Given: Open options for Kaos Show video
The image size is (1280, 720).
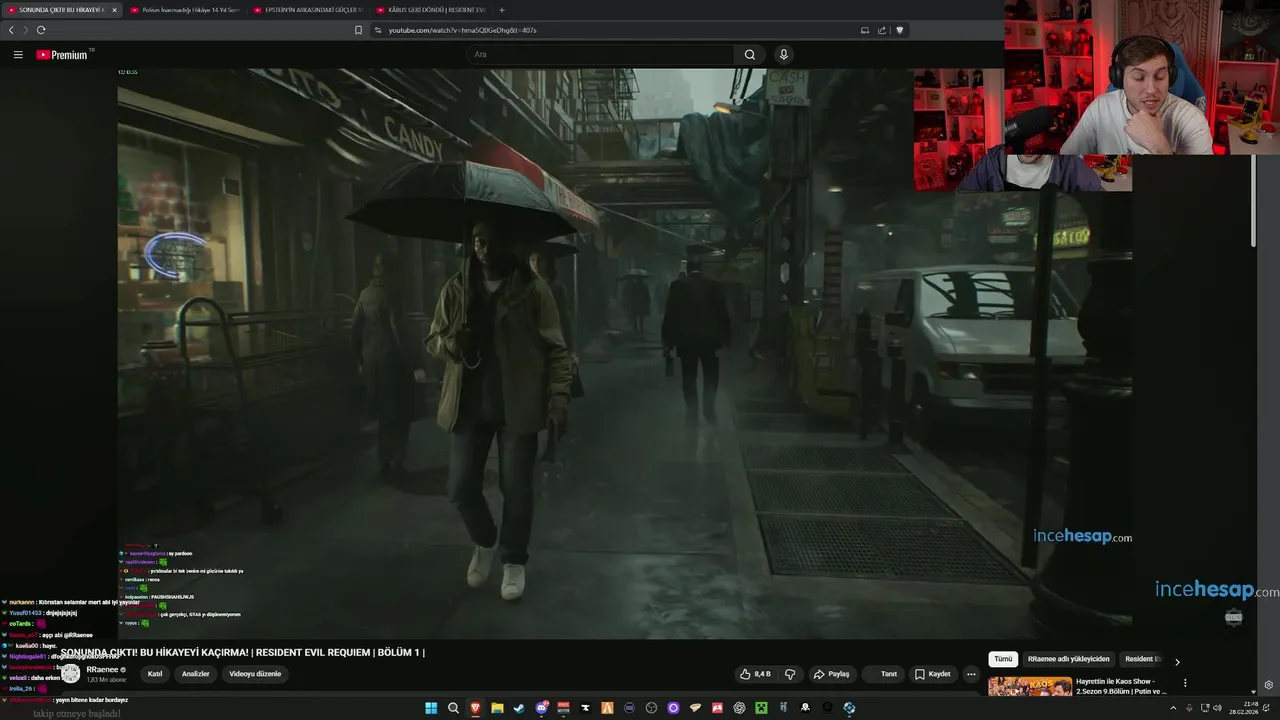Looking at the screenshot, I should tap(1185, 683).
